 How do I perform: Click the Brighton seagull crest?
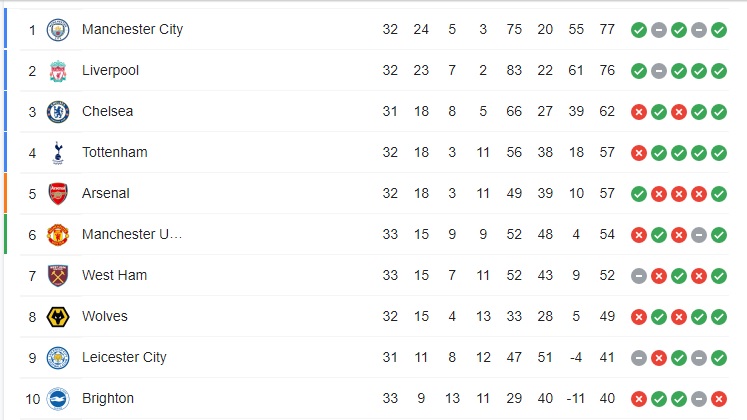pos(58,398)
